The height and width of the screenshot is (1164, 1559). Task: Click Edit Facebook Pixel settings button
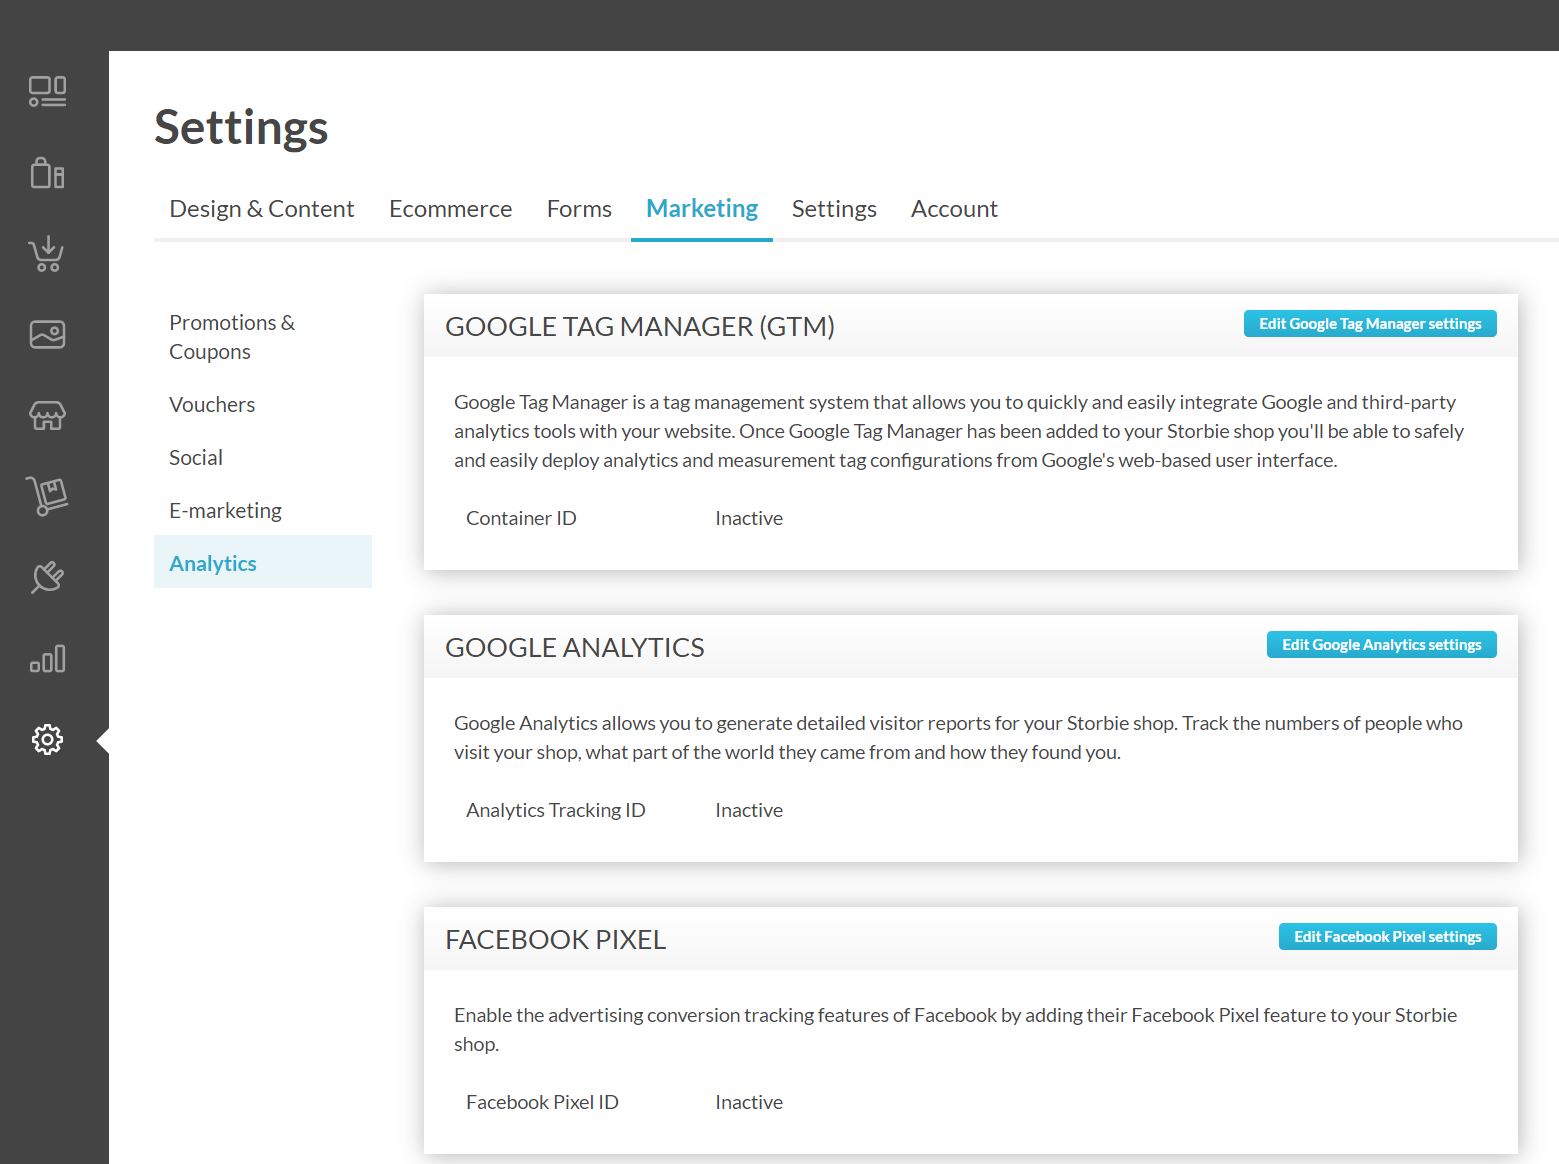(x=1388, y=937)
